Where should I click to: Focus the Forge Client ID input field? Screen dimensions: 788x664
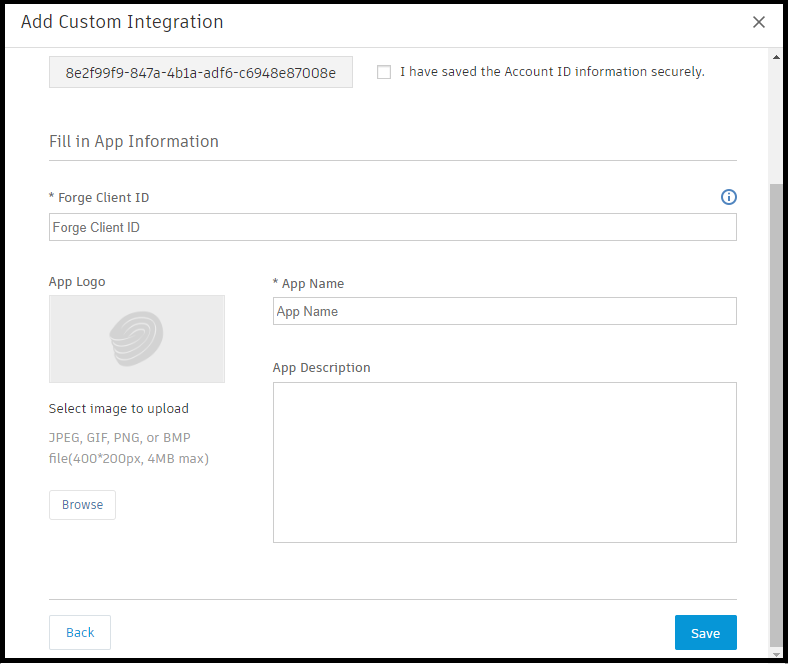(x=392, y=228)
